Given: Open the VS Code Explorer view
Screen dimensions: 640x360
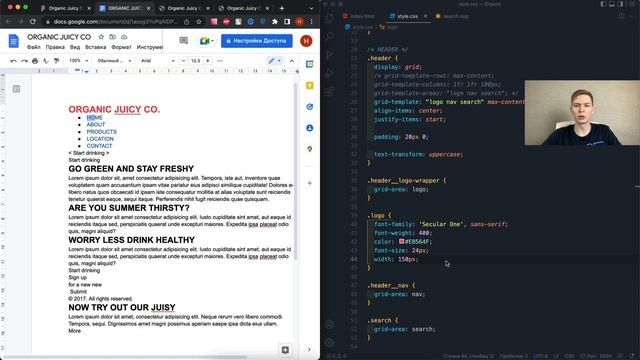Looking at the screenshot, I should (x=329, y=18).
